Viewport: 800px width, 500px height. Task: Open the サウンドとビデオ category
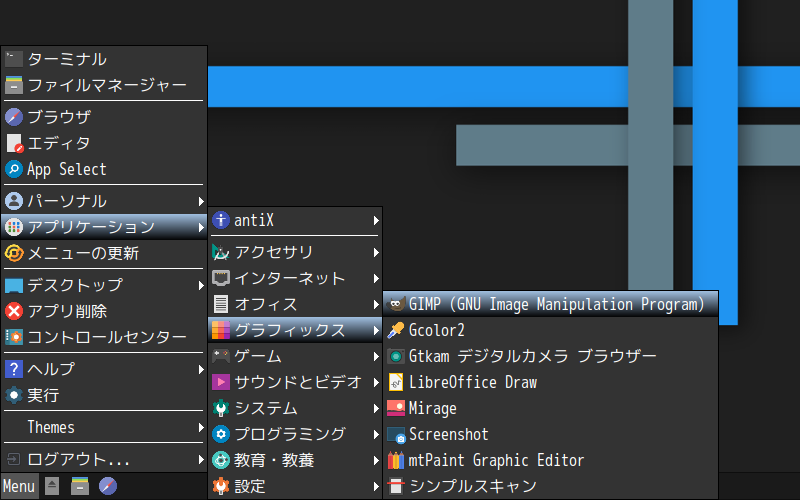click(295, 382)
